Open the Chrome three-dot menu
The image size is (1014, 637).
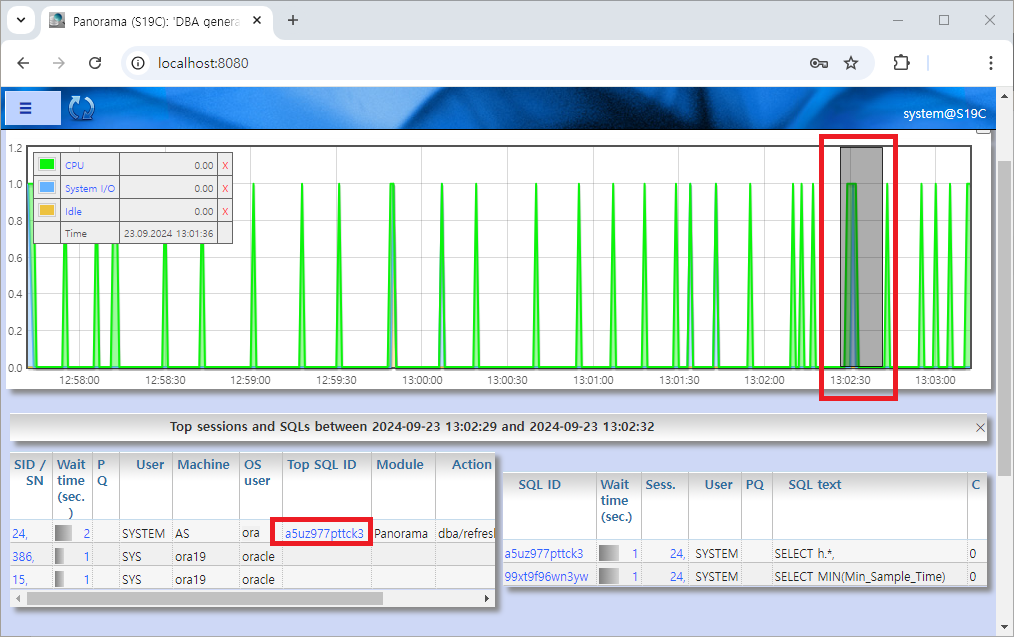pos(991,63)
